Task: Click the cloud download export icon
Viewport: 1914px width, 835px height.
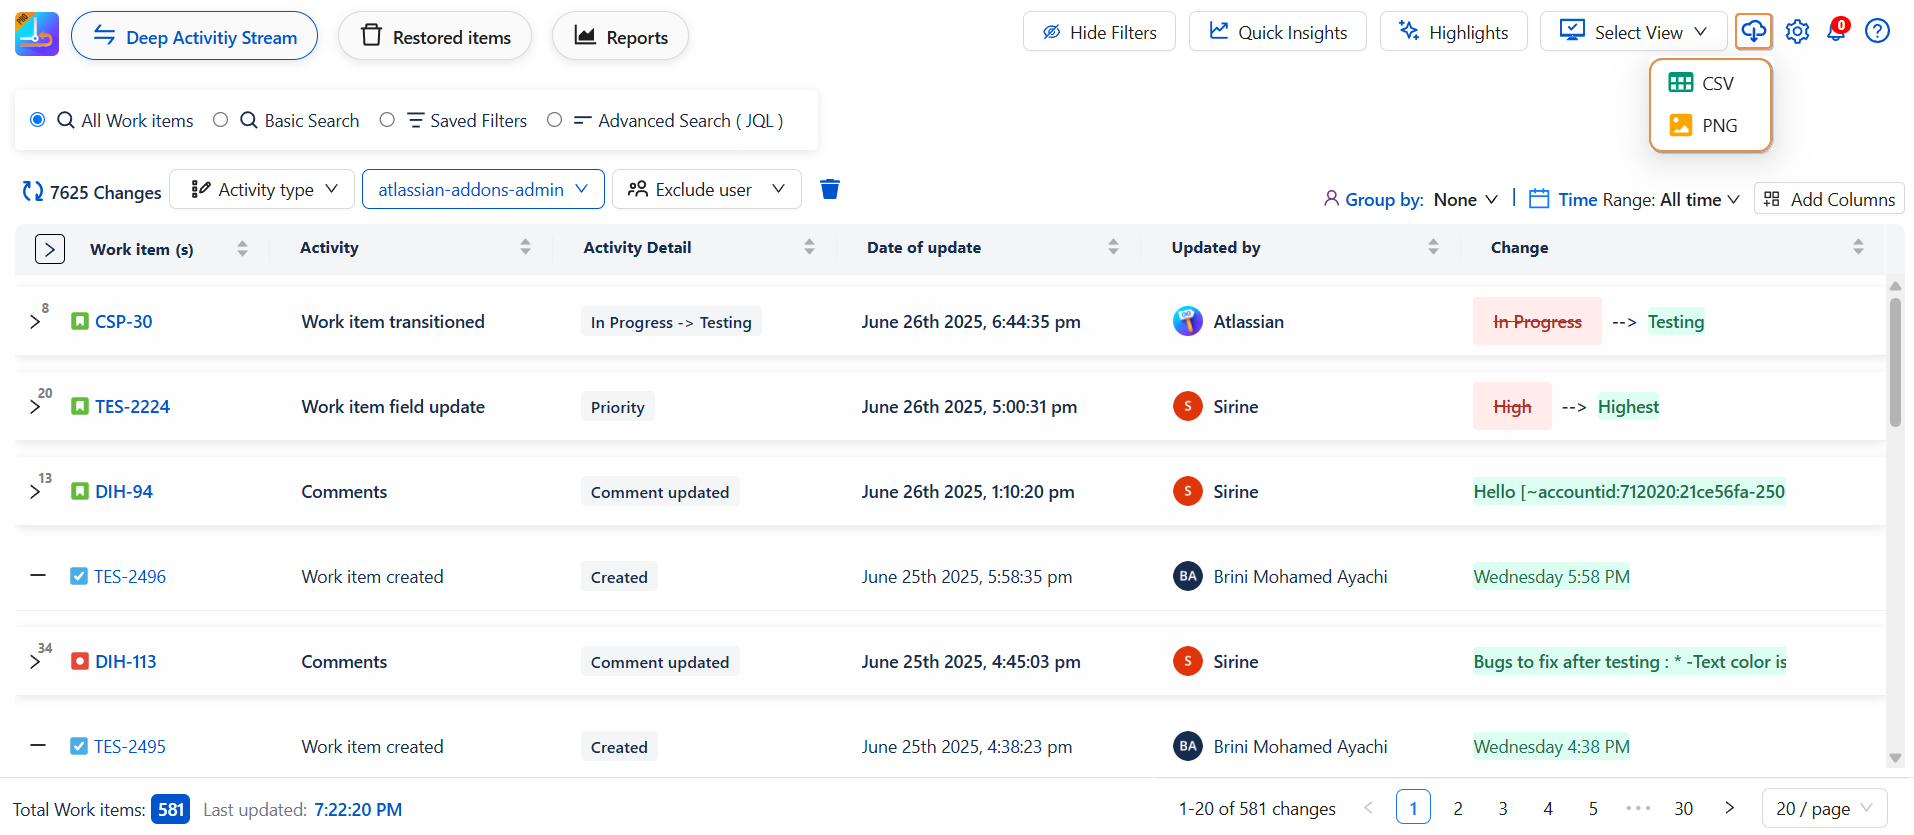Action: (1753, 32)
